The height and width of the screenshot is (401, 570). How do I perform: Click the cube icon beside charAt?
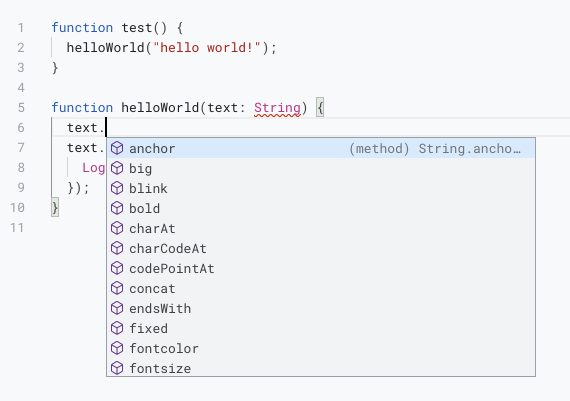coord(117,228)
